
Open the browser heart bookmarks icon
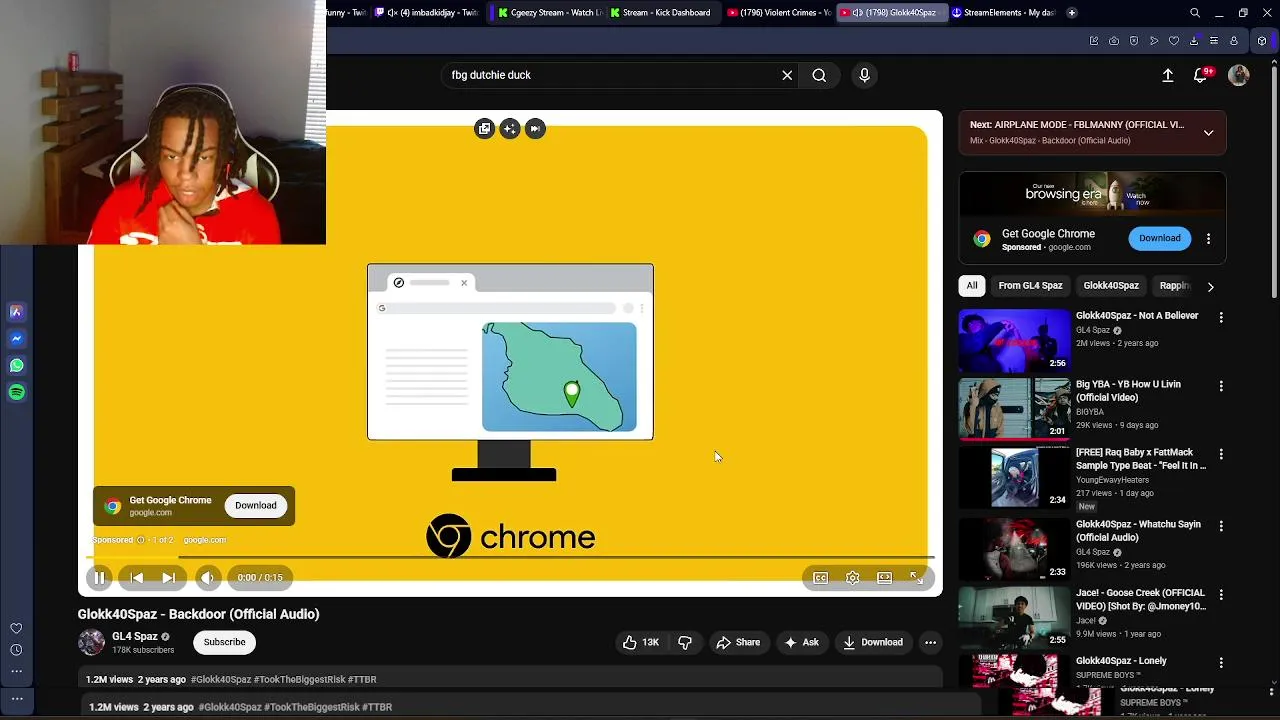pyautogui.click(x=1174, y=41)
